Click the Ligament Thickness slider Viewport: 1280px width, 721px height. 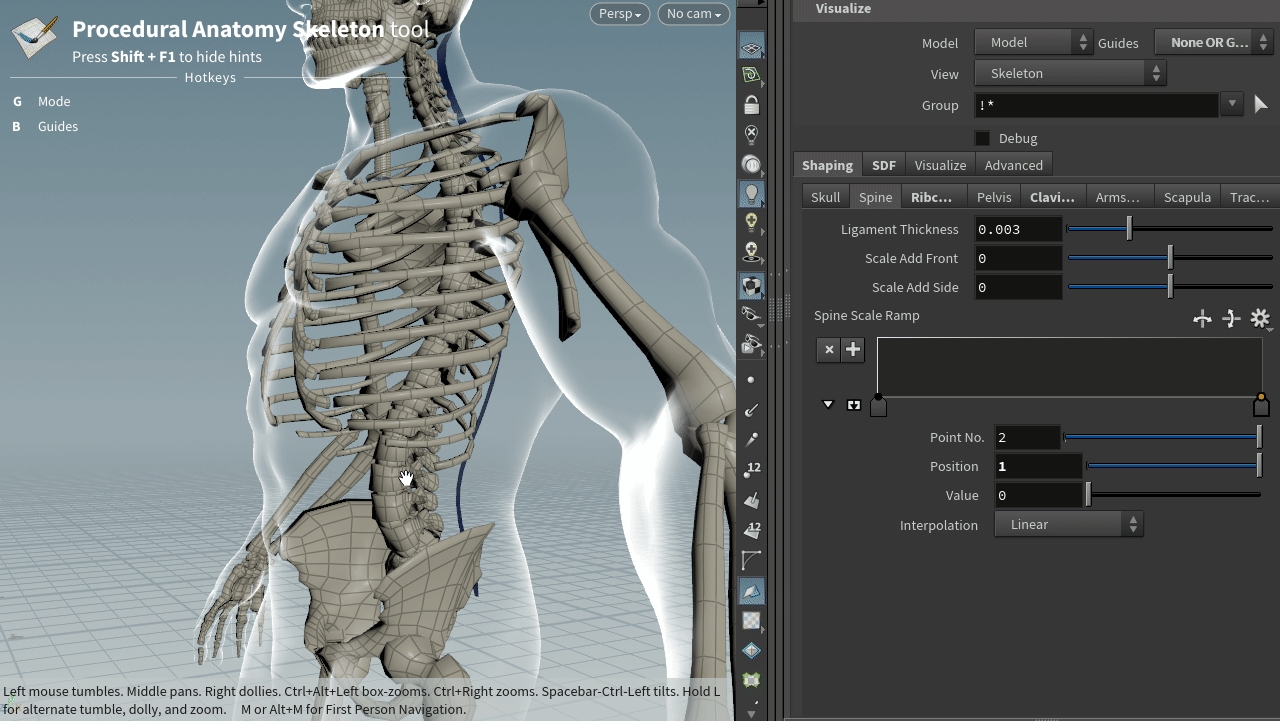(x=1169, y=229)
